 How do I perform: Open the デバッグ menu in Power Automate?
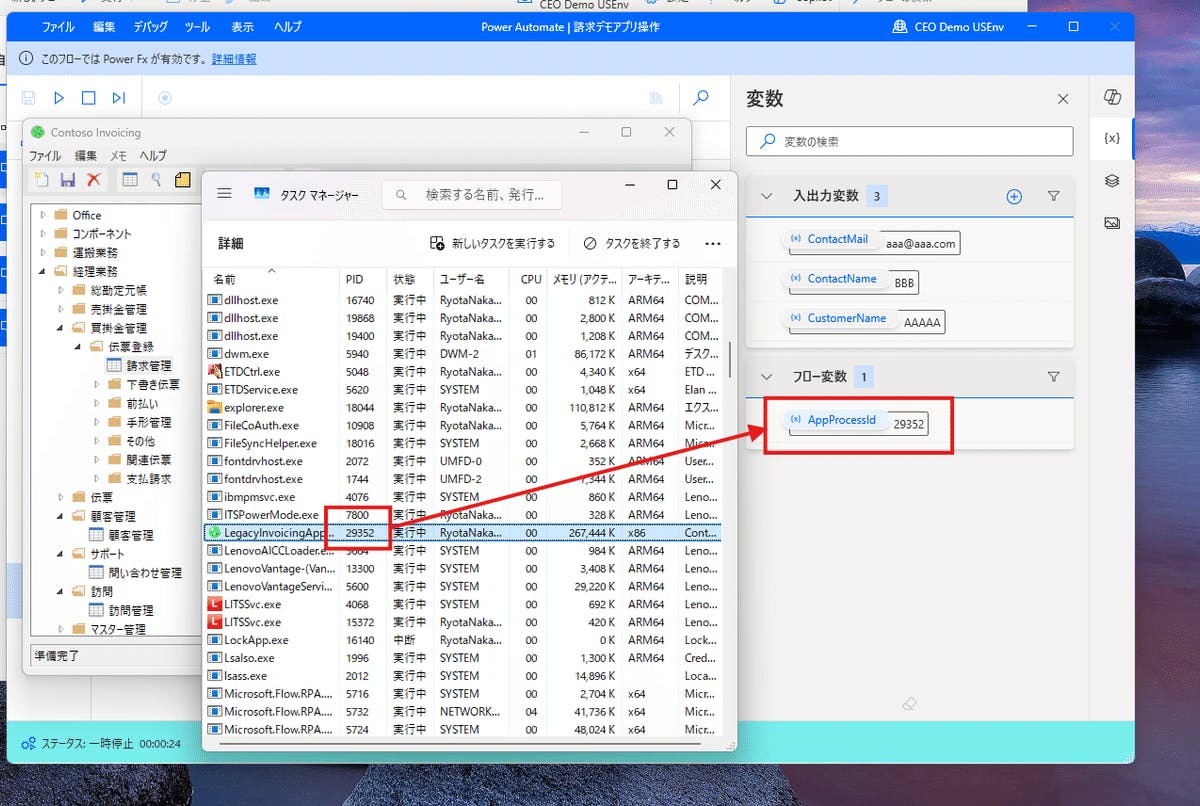click(x=150, y=27)
